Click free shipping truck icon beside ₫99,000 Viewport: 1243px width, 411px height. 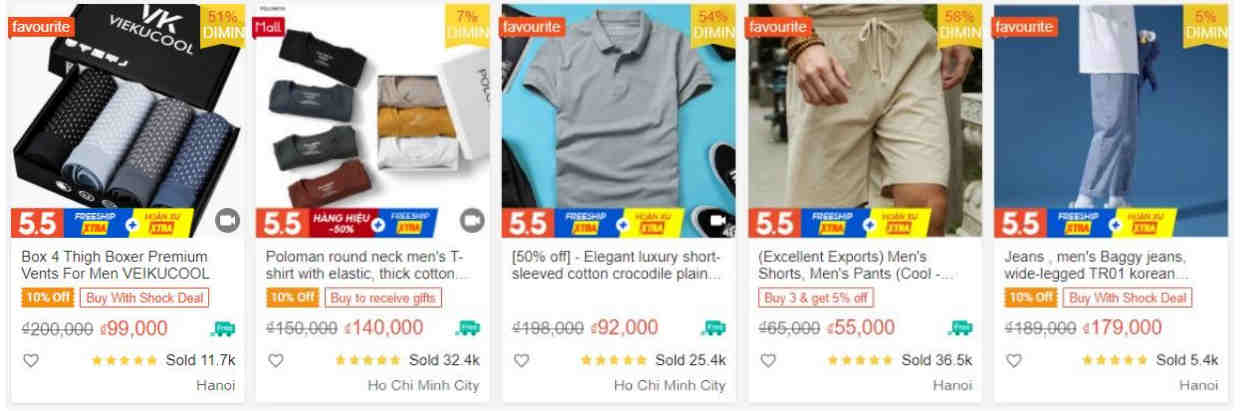[222, 328]
